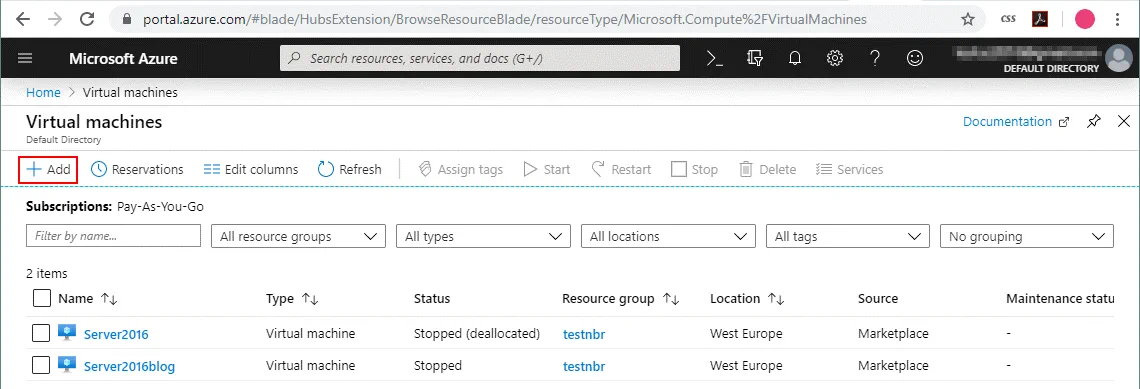Open Reservations
The height and width of the screenshot is (389, 1140).
pyautogui.click(x=137, y=169)
